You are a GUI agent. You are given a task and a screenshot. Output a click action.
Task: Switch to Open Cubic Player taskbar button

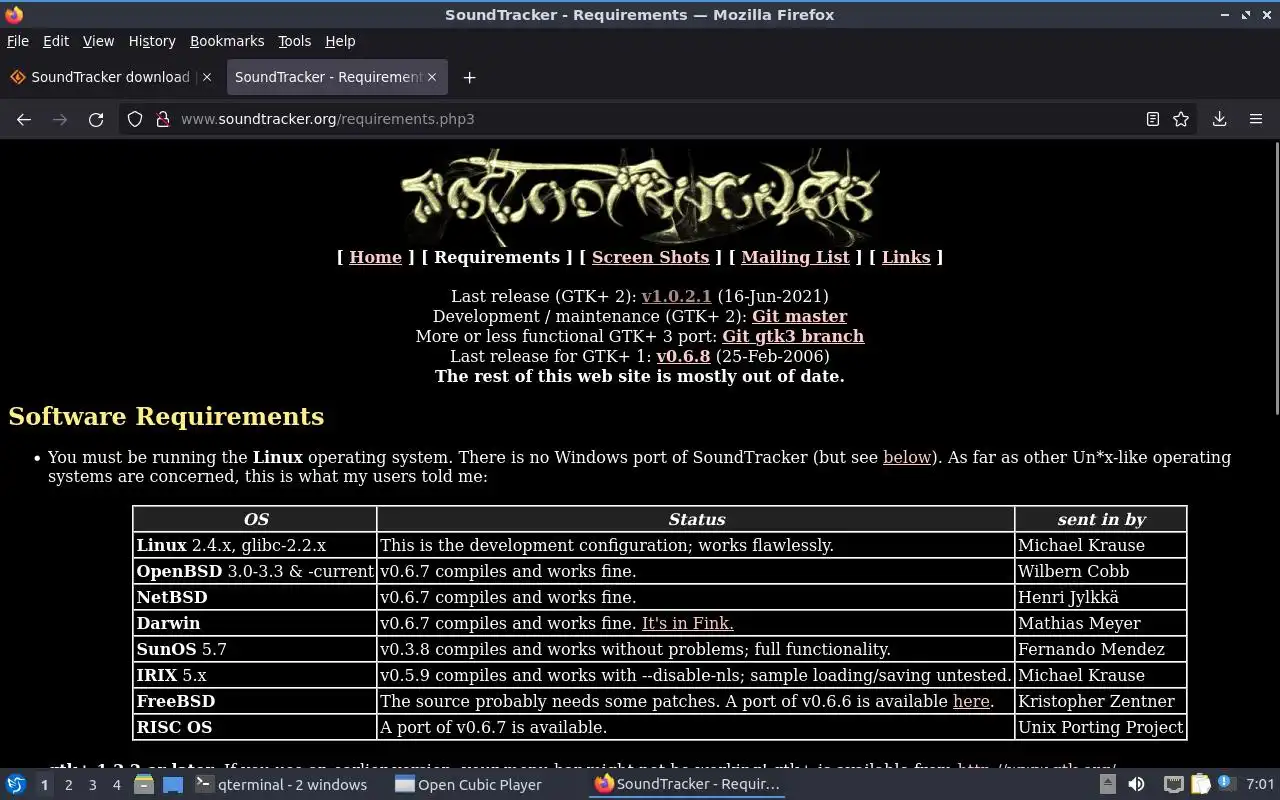click(468, 784)
